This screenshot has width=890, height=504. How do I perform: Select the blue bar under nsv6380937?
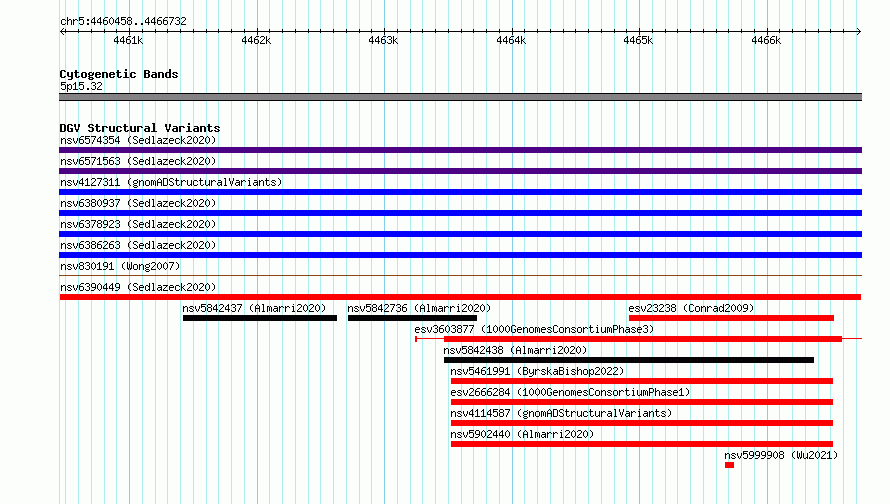pyautogui.click(x=460, y=213)
